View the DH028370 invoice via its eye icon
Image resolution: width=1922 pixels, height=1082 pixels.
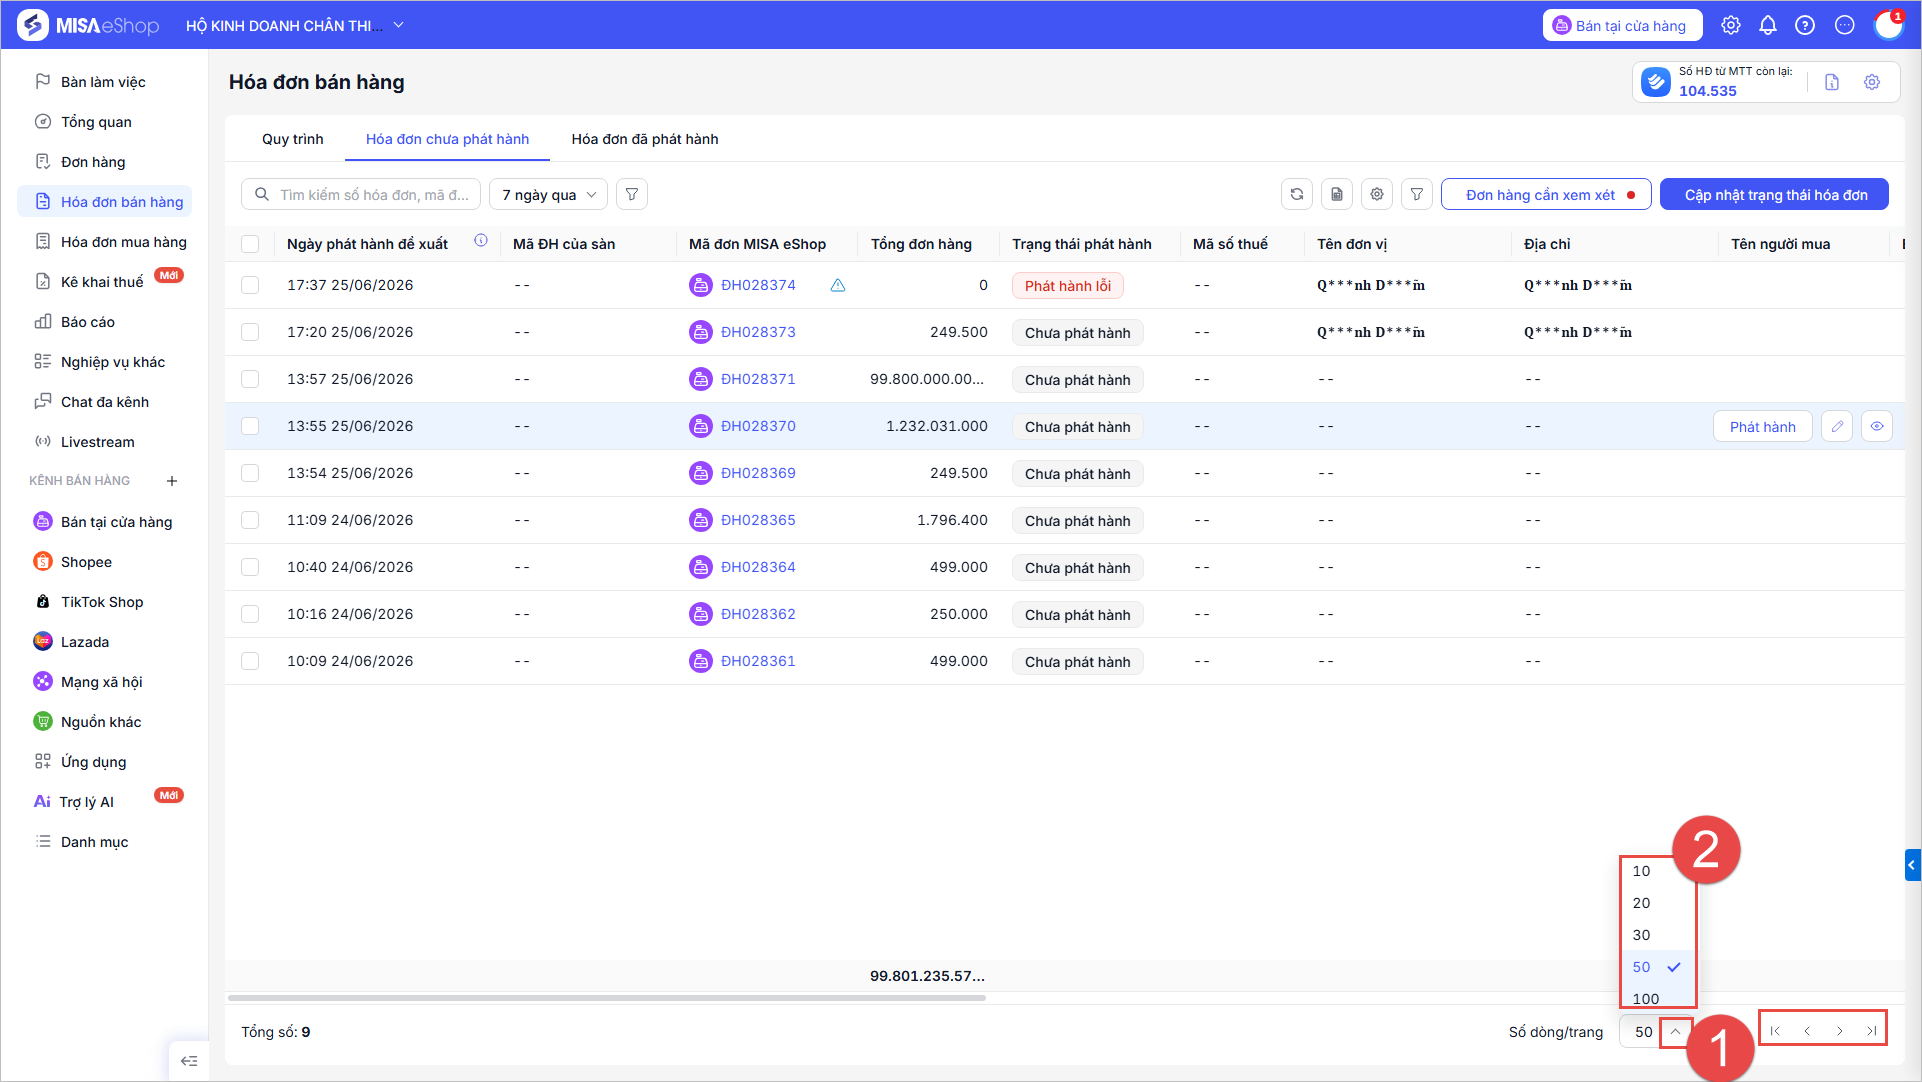[x=1877, y=427]
